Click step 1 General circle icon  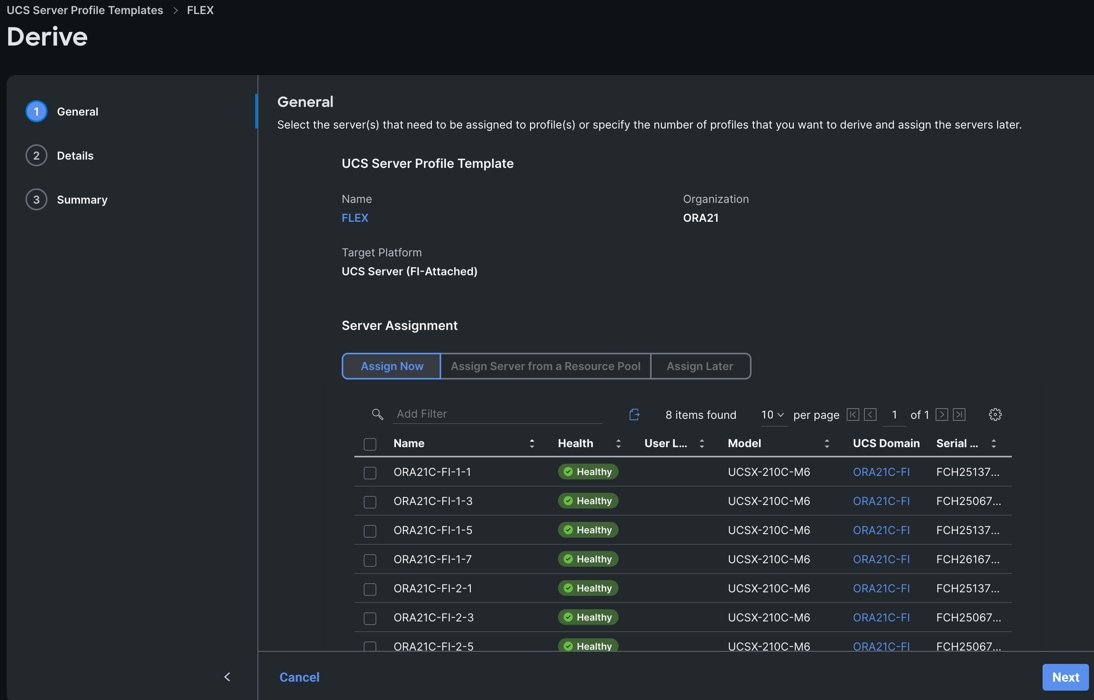(36, 112)
